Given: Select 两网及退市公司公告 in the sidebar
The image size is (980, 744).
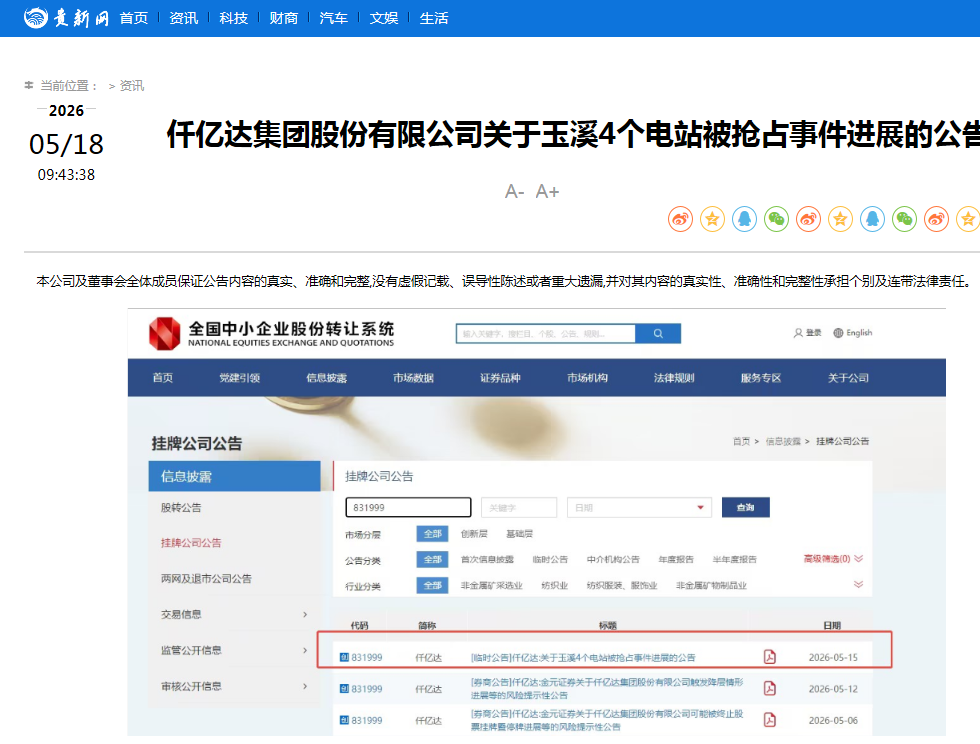Looking at the screenshot, I should pos(206,578).
